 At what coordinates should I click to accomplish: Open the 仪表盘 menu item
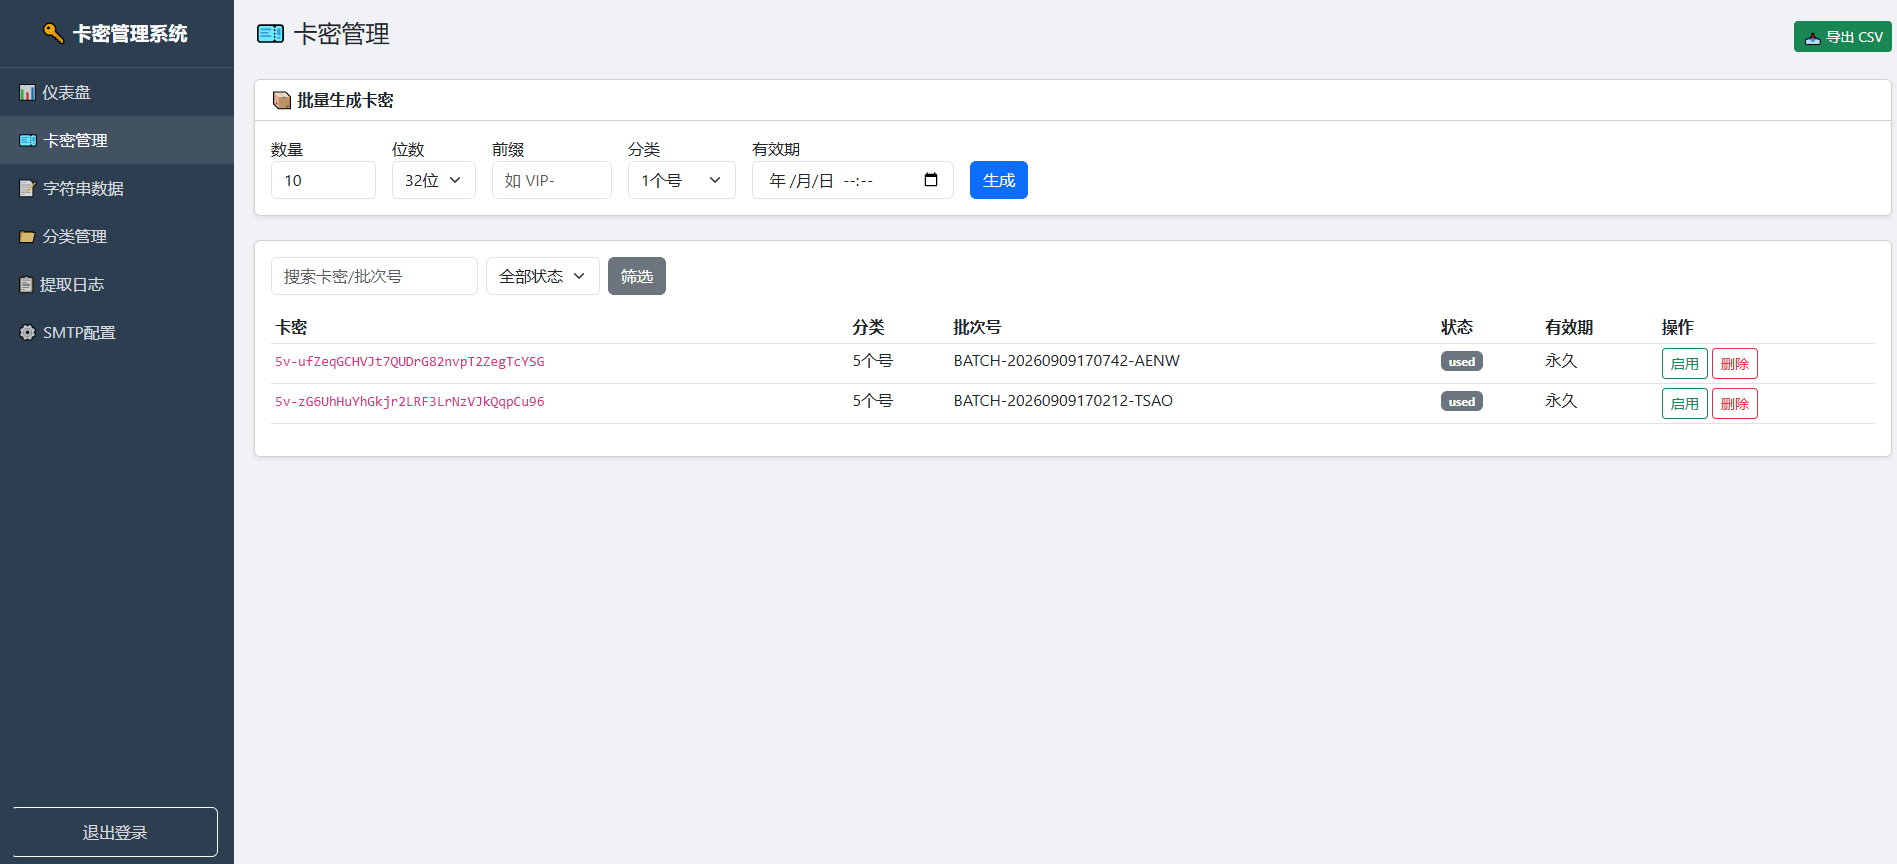117,92
